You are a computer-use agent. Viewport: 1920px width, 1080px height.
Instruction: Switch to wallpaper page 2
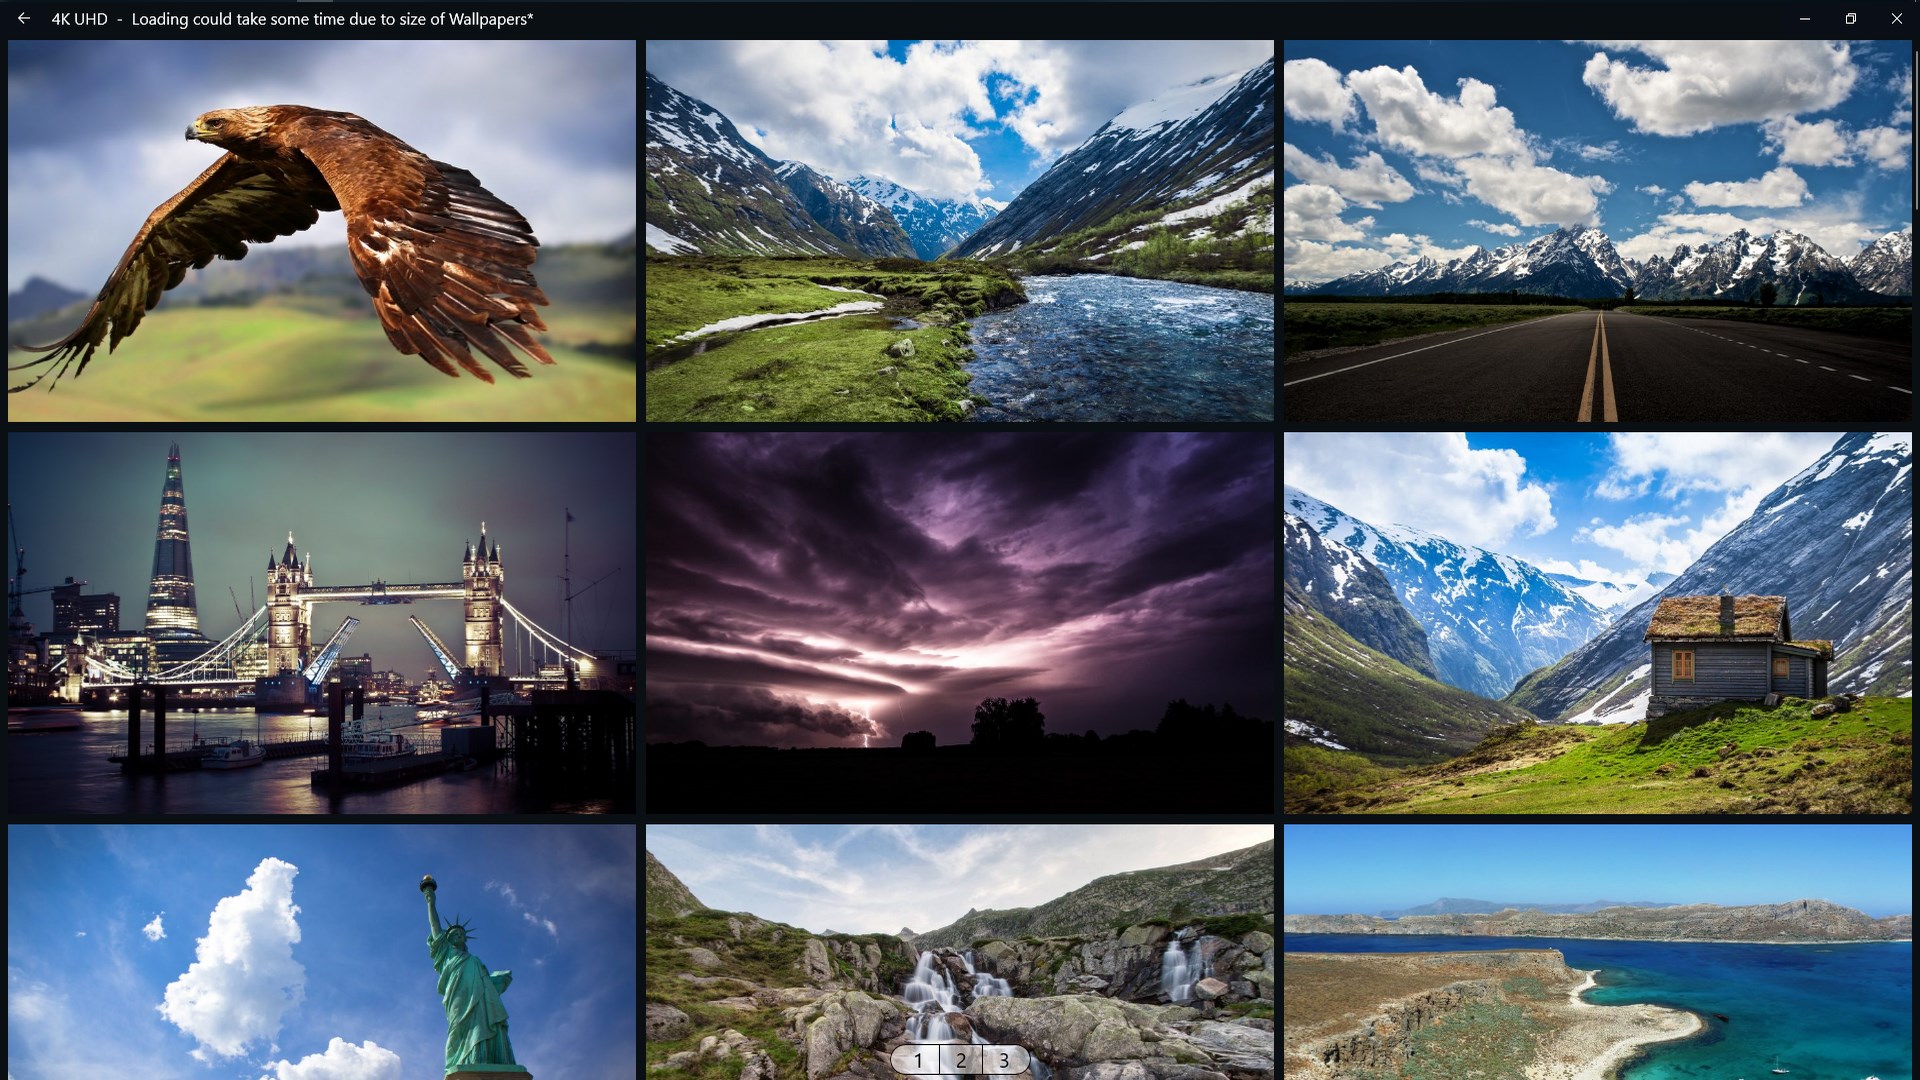tap(961, 1060)
